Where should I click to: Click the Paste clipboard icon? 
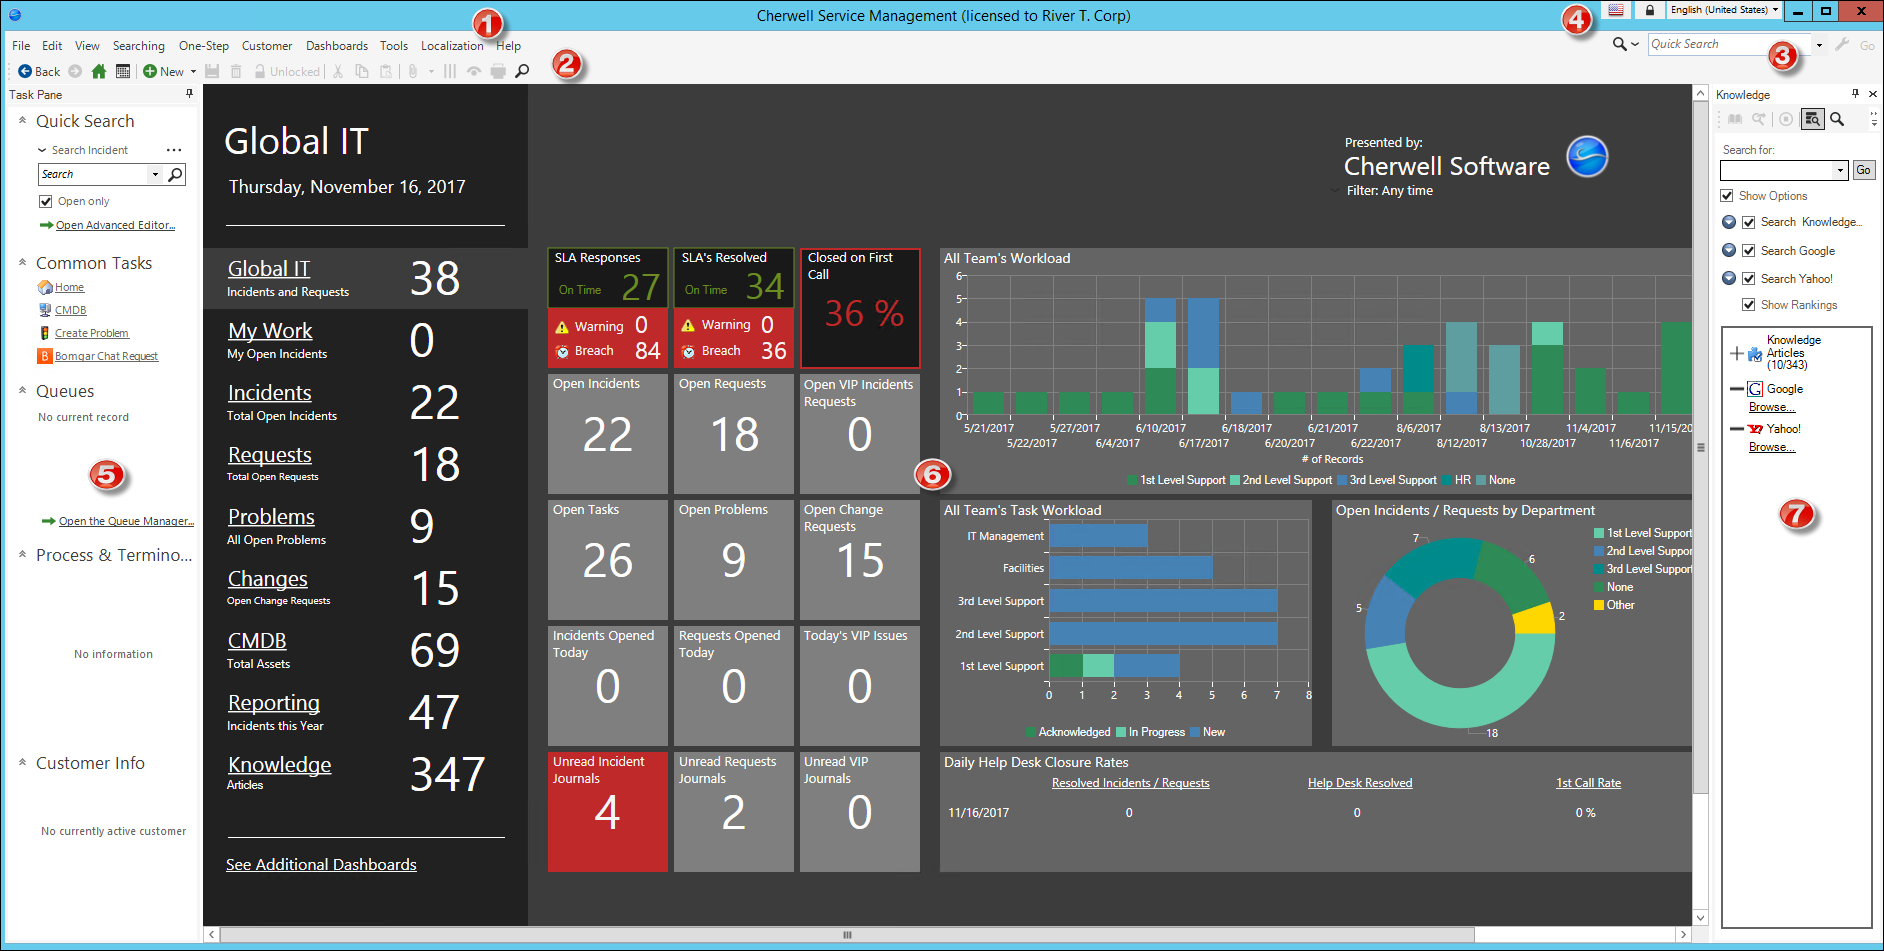tap(386, 72)
